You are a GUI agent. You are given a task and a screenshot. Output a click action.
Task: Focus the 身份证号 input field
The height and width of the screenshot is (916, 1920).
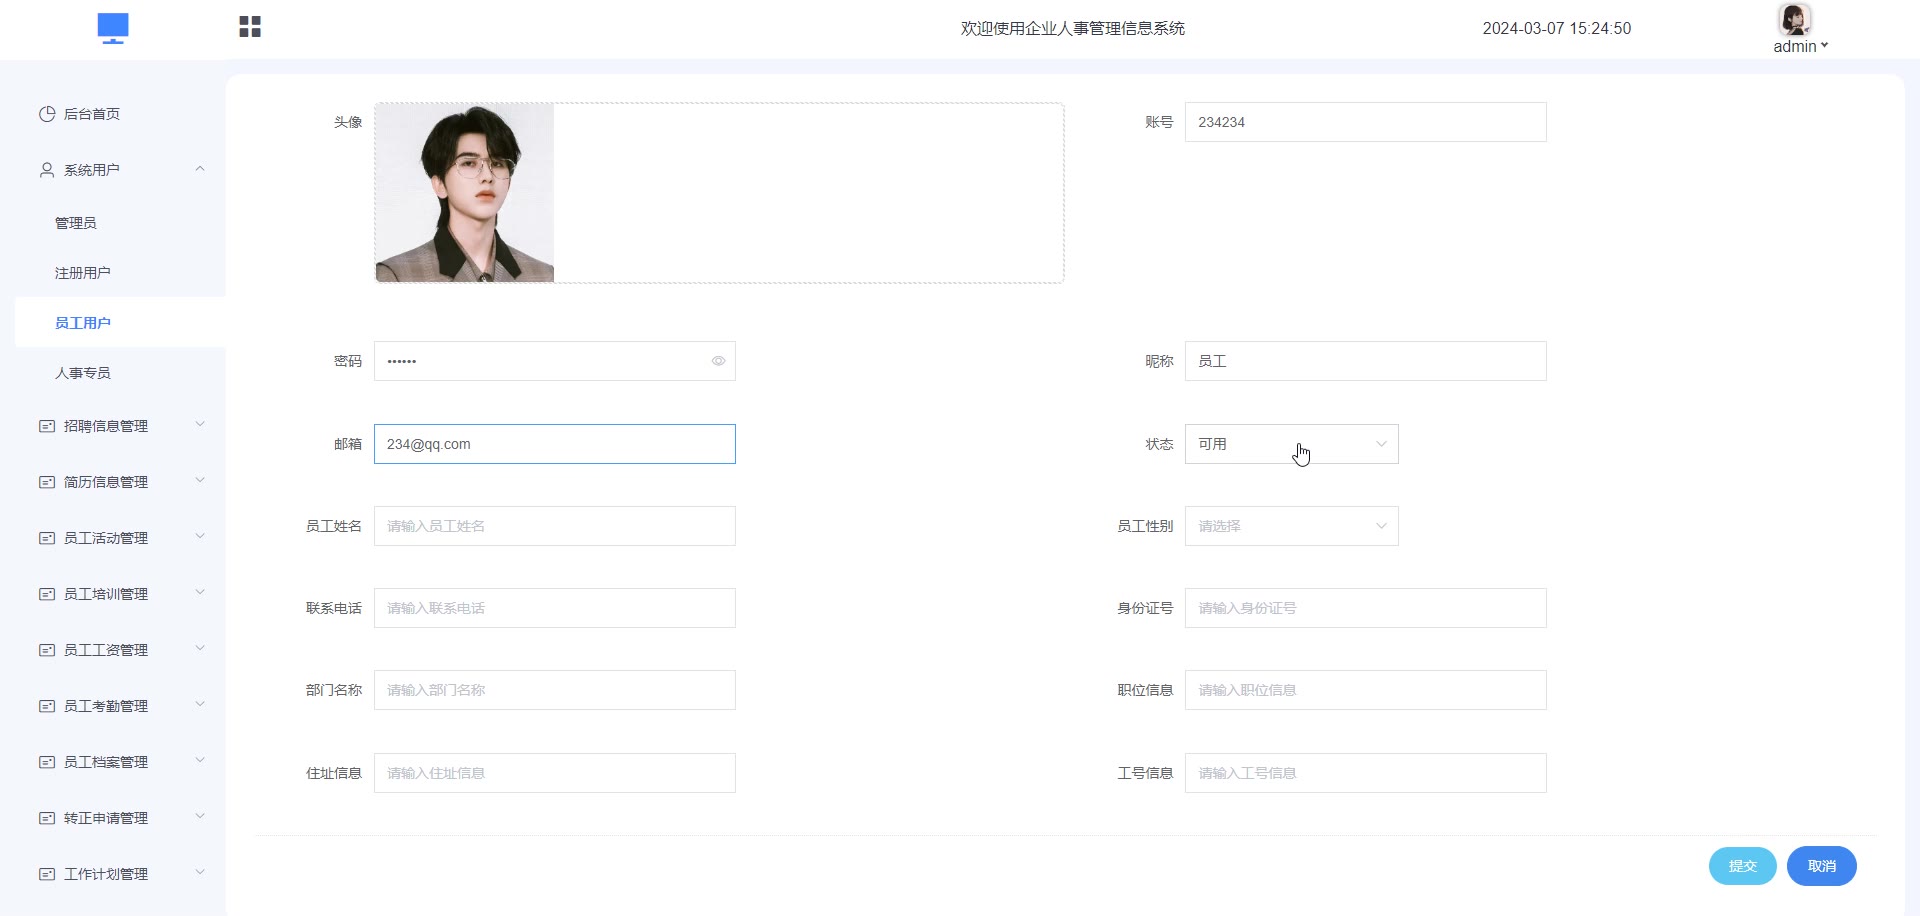pyautogui.click(x=1365, y=608)
